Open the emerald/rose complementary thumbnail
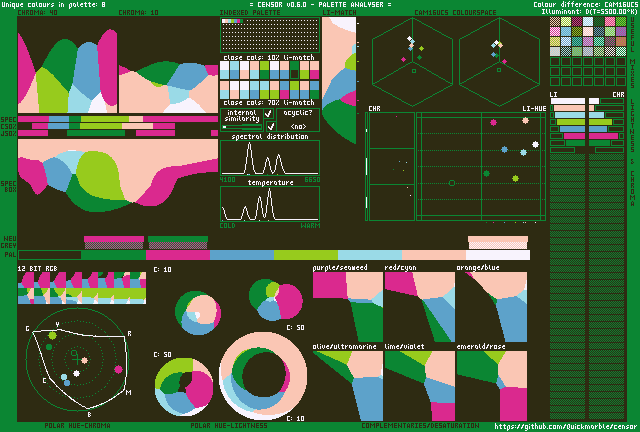 click(492, 386)
